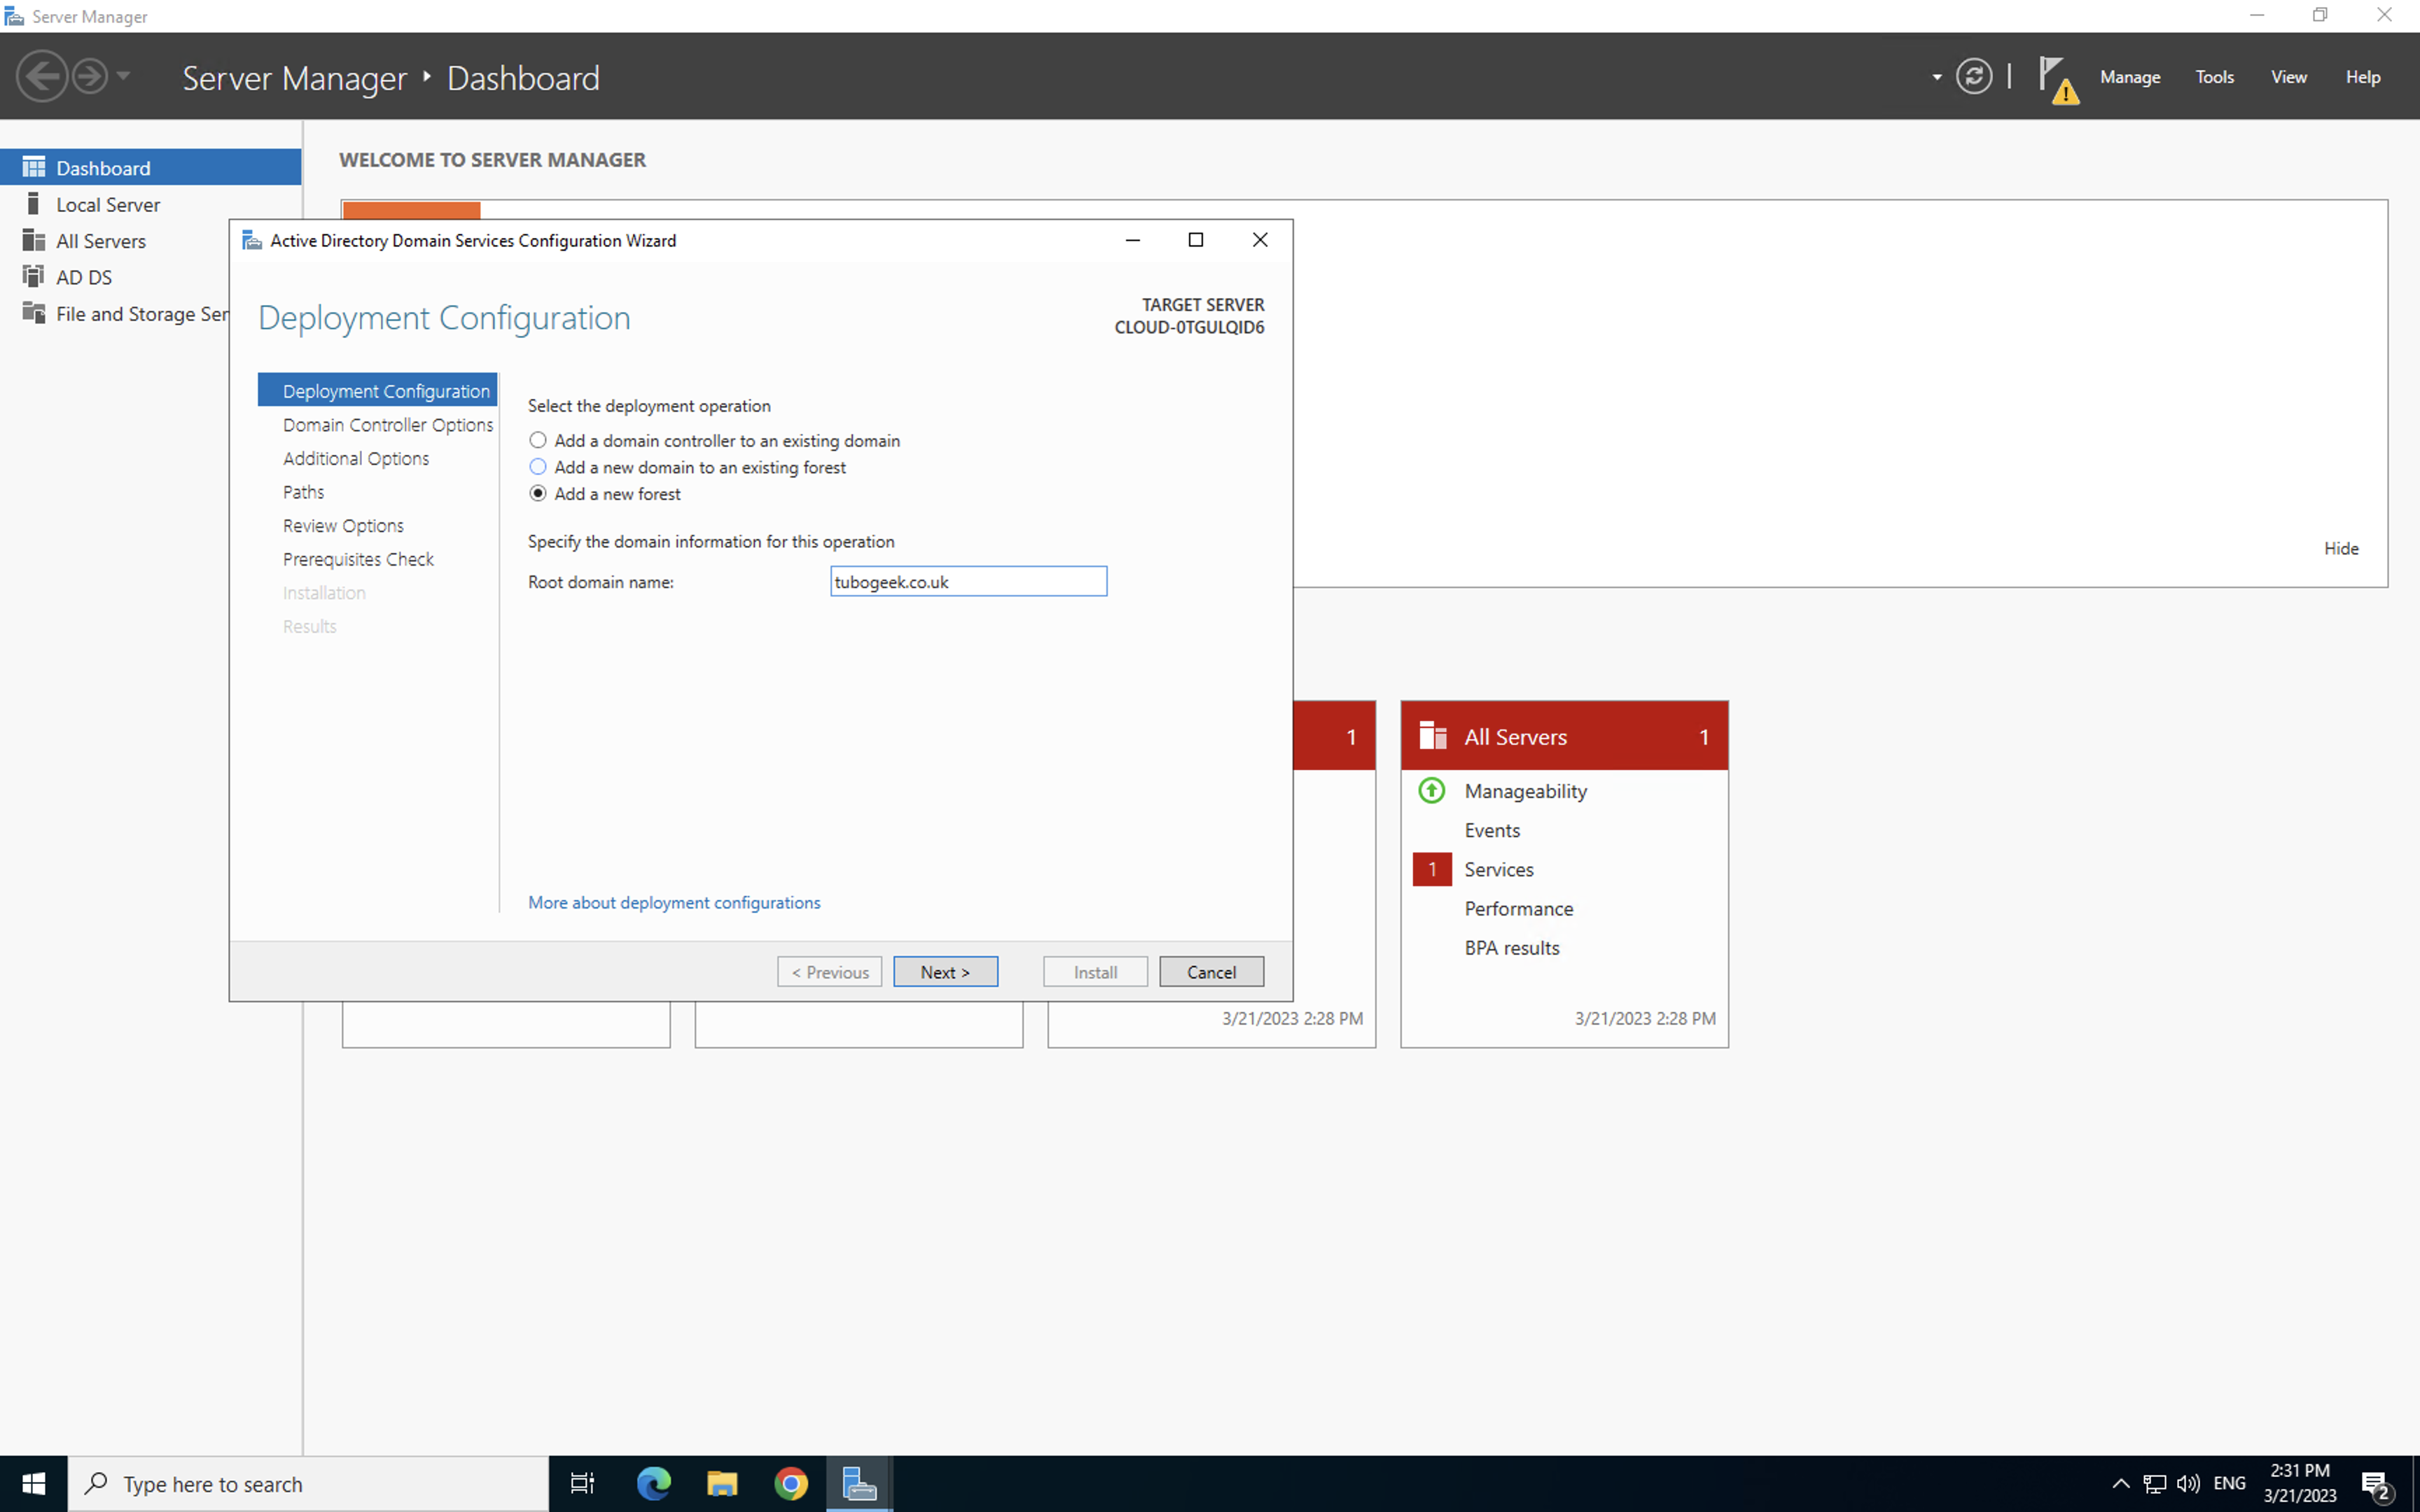This screenshot has height=1512, width=2420.
Task: Click the Local Server sidebar icon
Action: coord(34,204)
